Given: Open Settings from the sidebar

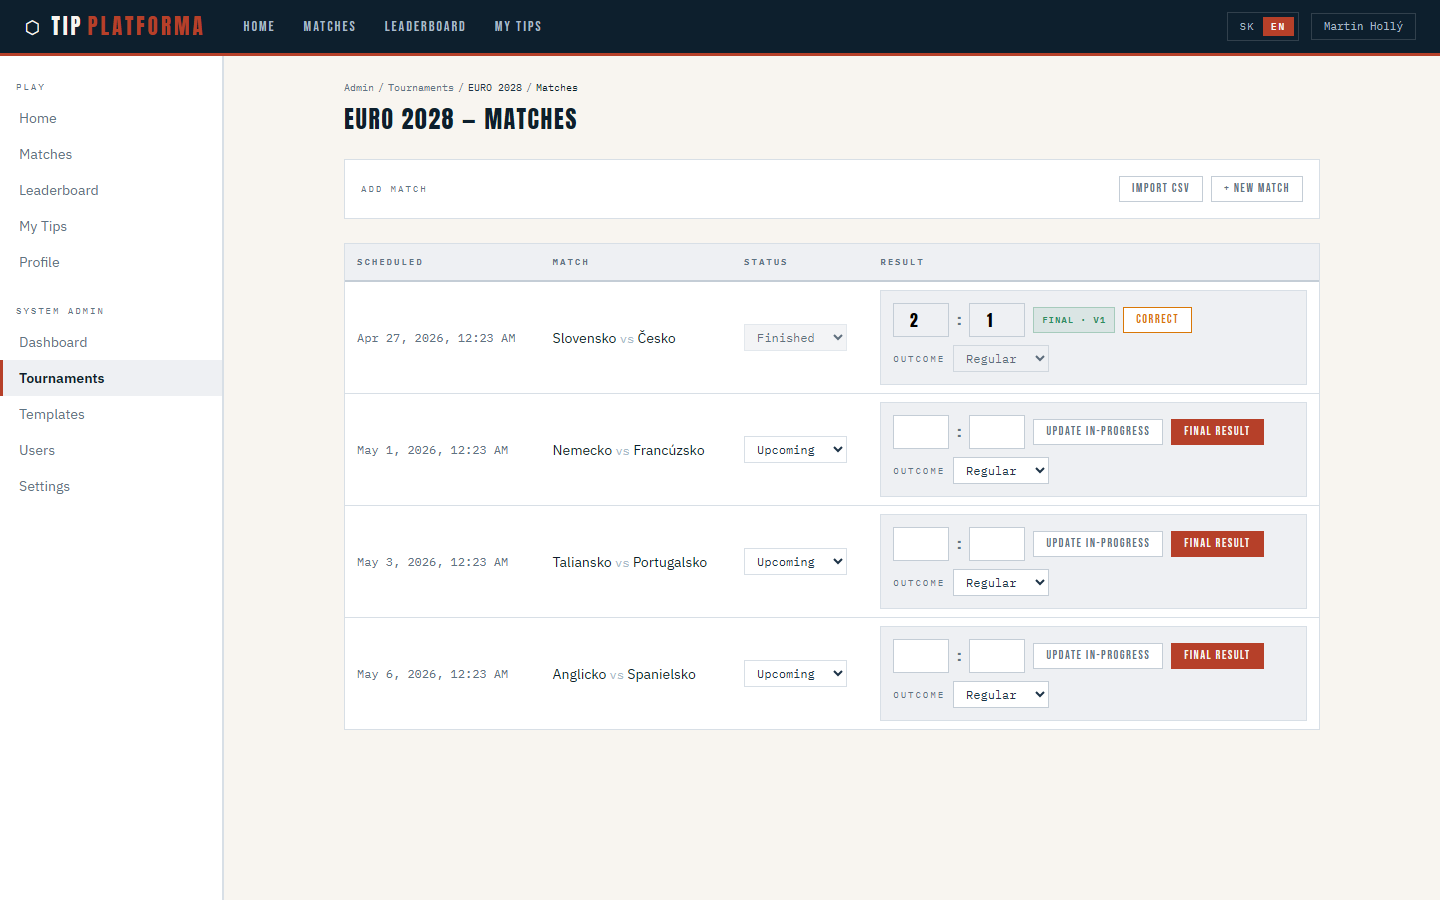Looking at the screenshot, I should (44, 486).
